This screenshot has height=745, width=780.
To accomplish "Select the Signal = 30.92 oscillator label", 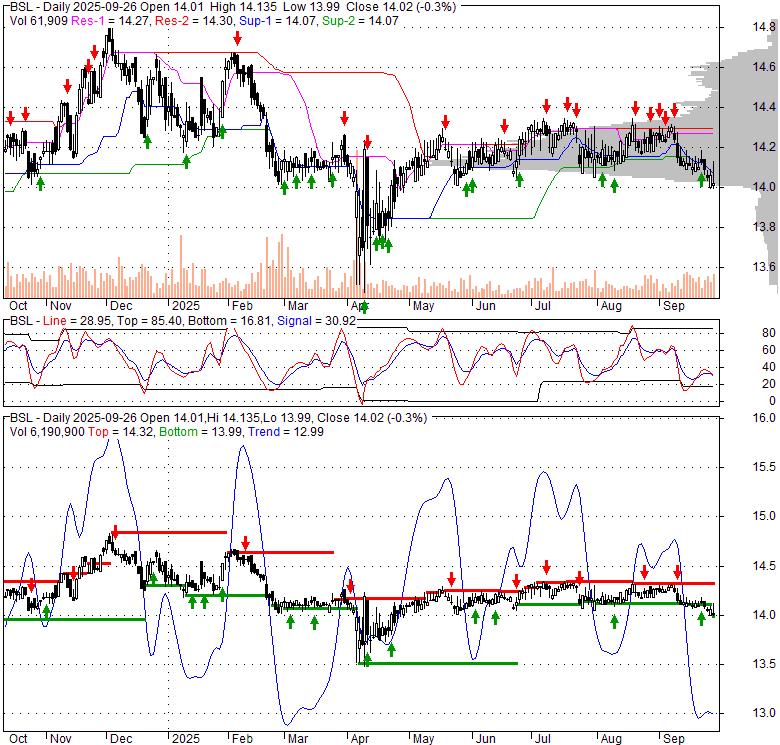I will [317, 321].
